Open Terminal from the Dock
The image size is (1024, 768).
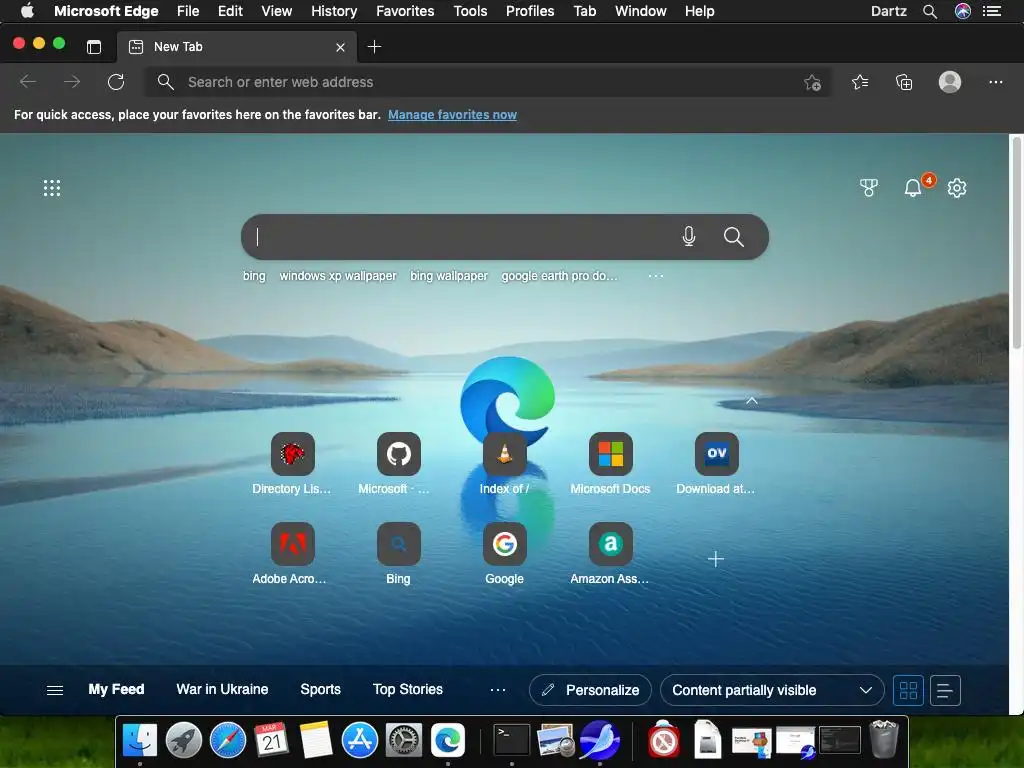(511, 741)
